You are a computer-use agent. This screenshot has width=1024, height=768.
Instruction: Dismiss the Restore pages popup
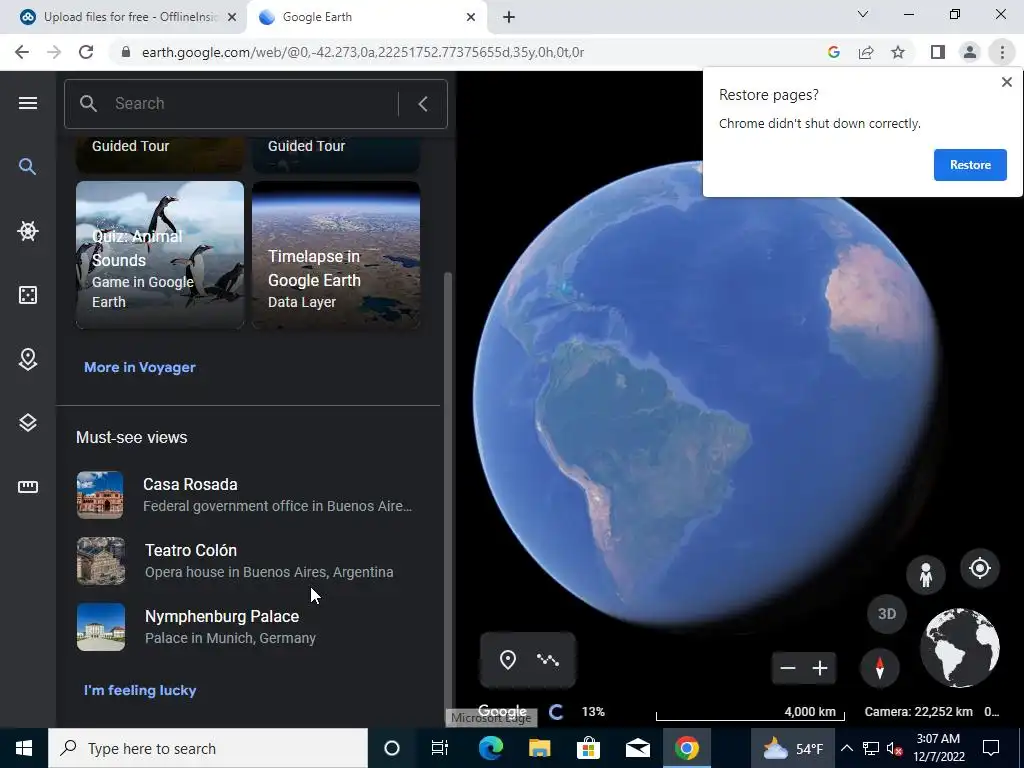(x=1006, y=82)
